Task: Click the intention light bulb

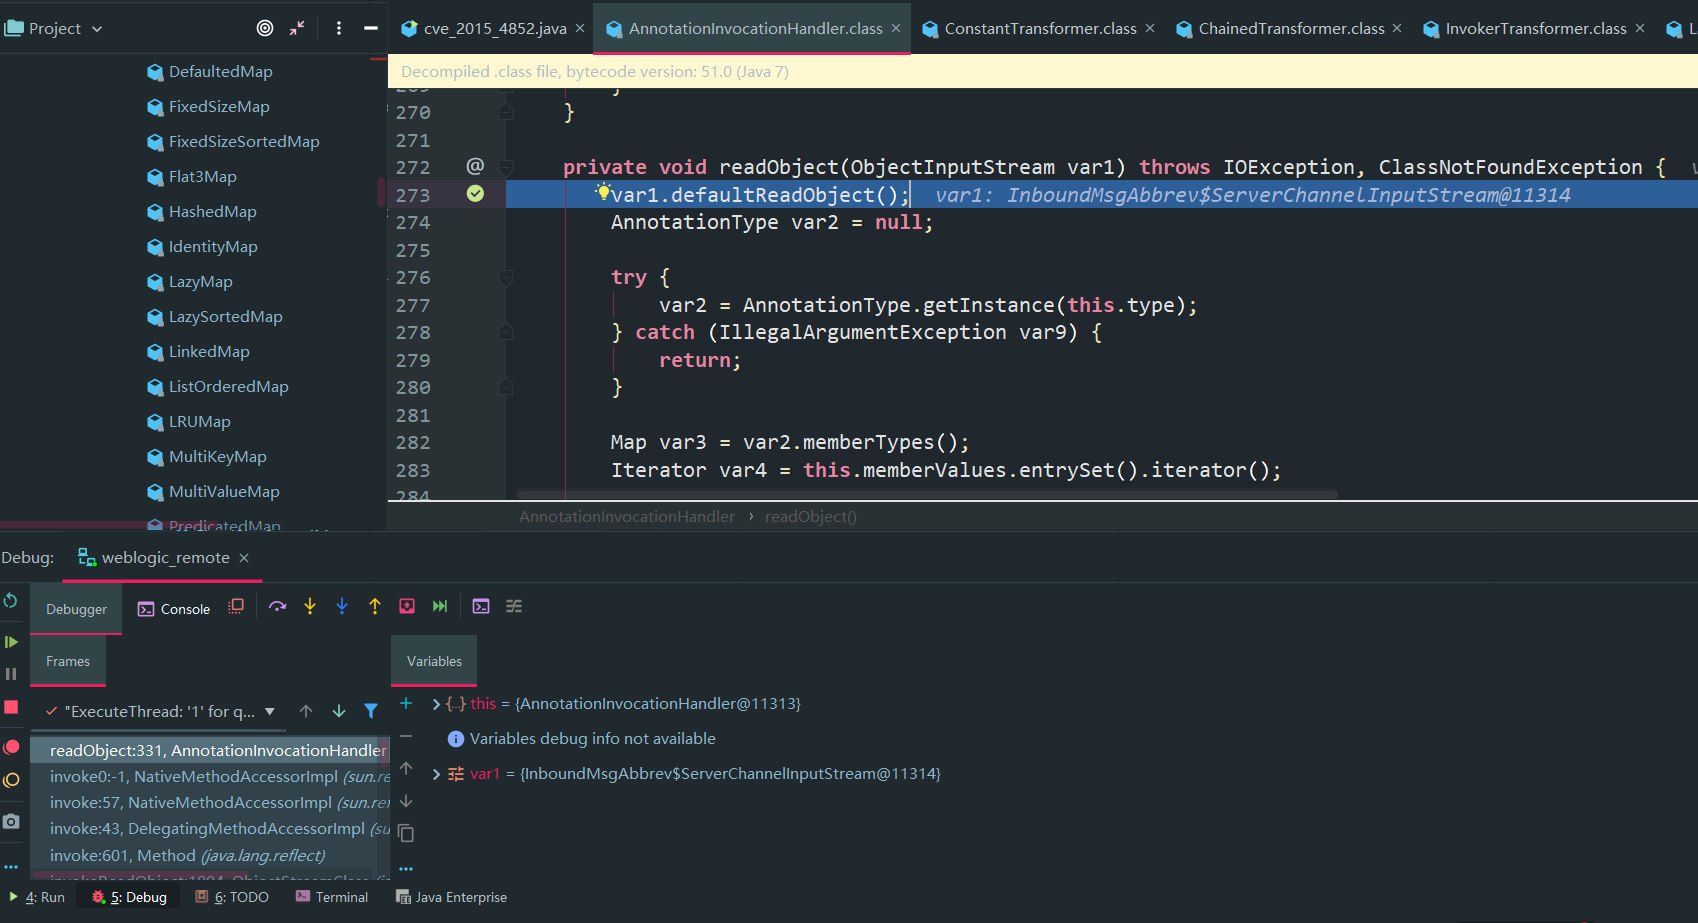Action: tap(603, 191)
